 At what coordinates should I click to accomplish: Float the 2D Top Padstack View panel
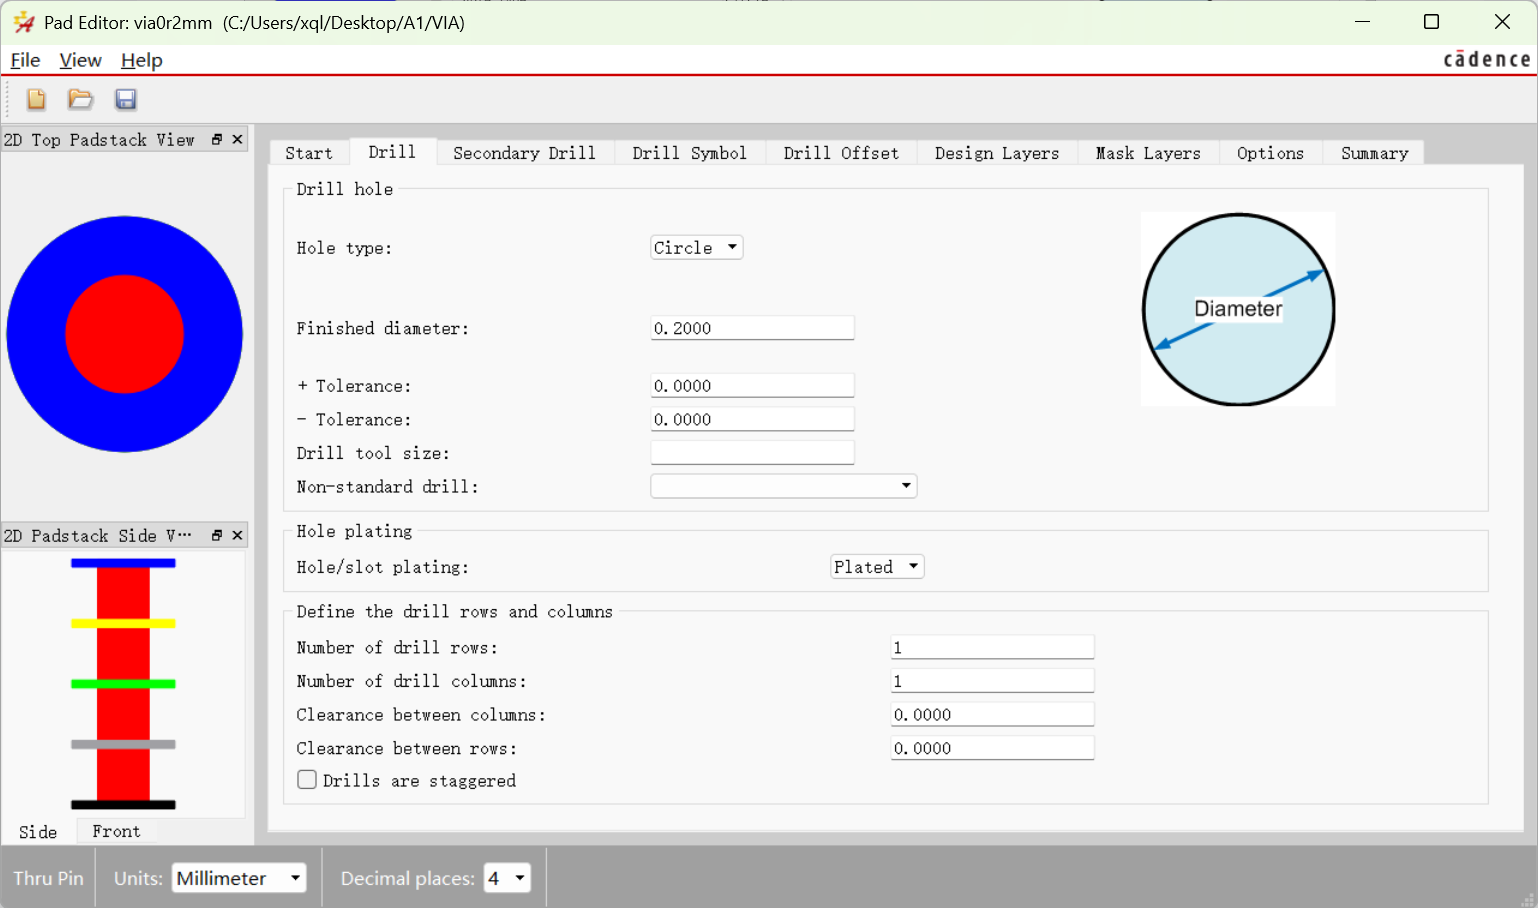(217, 140)
